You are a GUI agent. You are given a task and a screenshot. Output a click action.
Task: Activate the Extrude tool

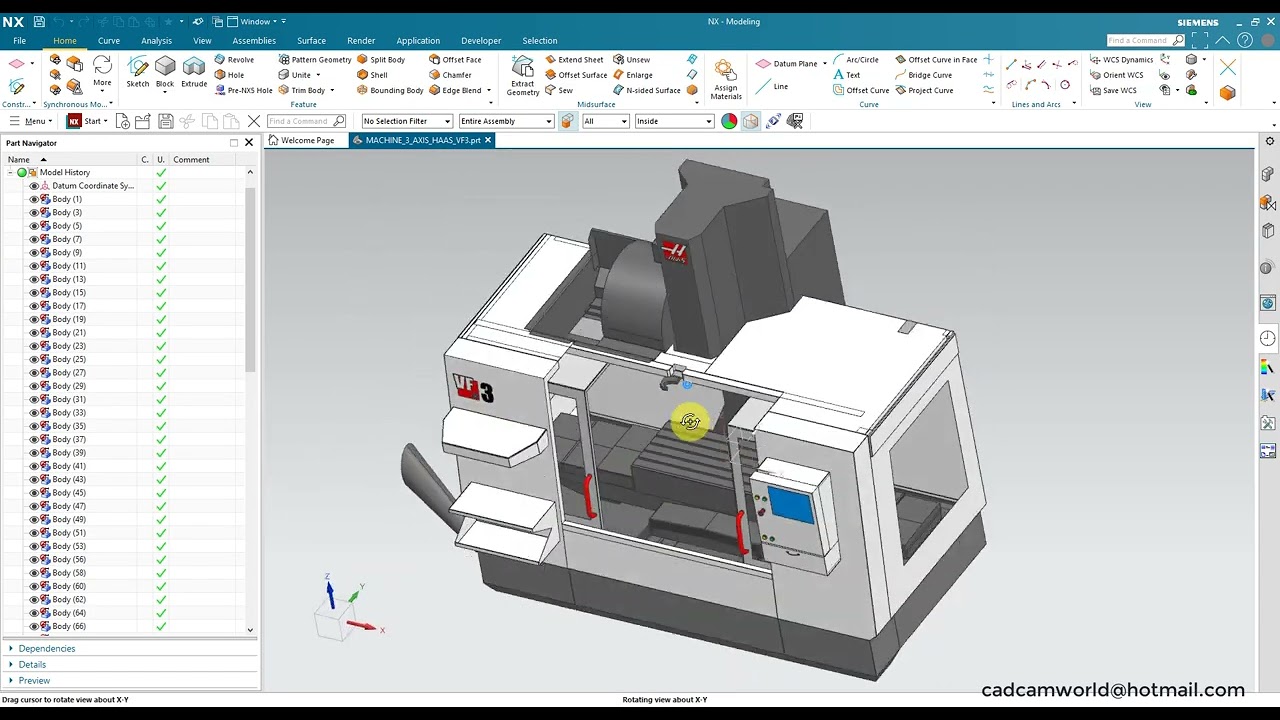point(194,72)
